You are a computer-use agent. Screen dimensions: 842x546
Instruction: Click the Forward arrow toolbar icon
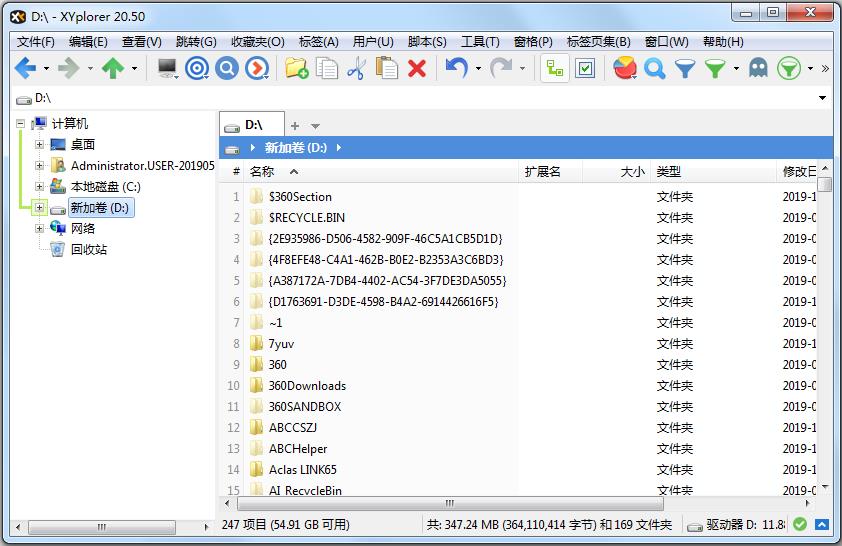click(x=69, y=68)
